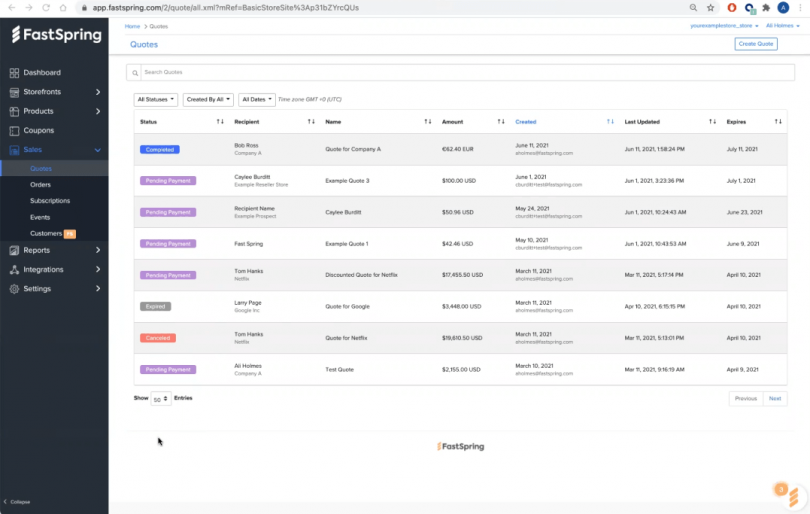Open the browser profile avatar
The height and width of the screenshot is (514, 810).
point(783,8)
